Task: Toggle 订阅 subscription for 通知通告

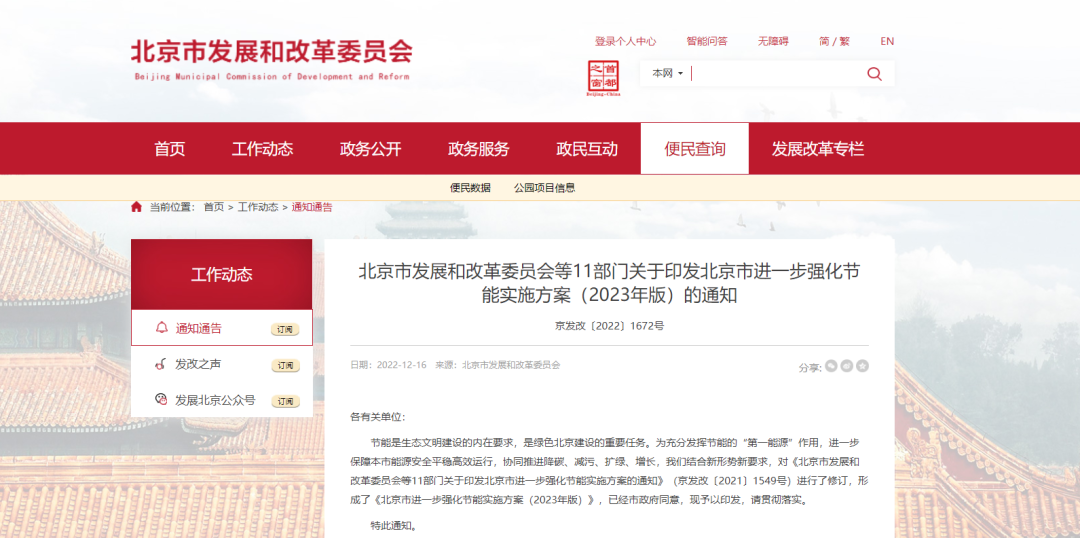Action: tap(285, 329)
